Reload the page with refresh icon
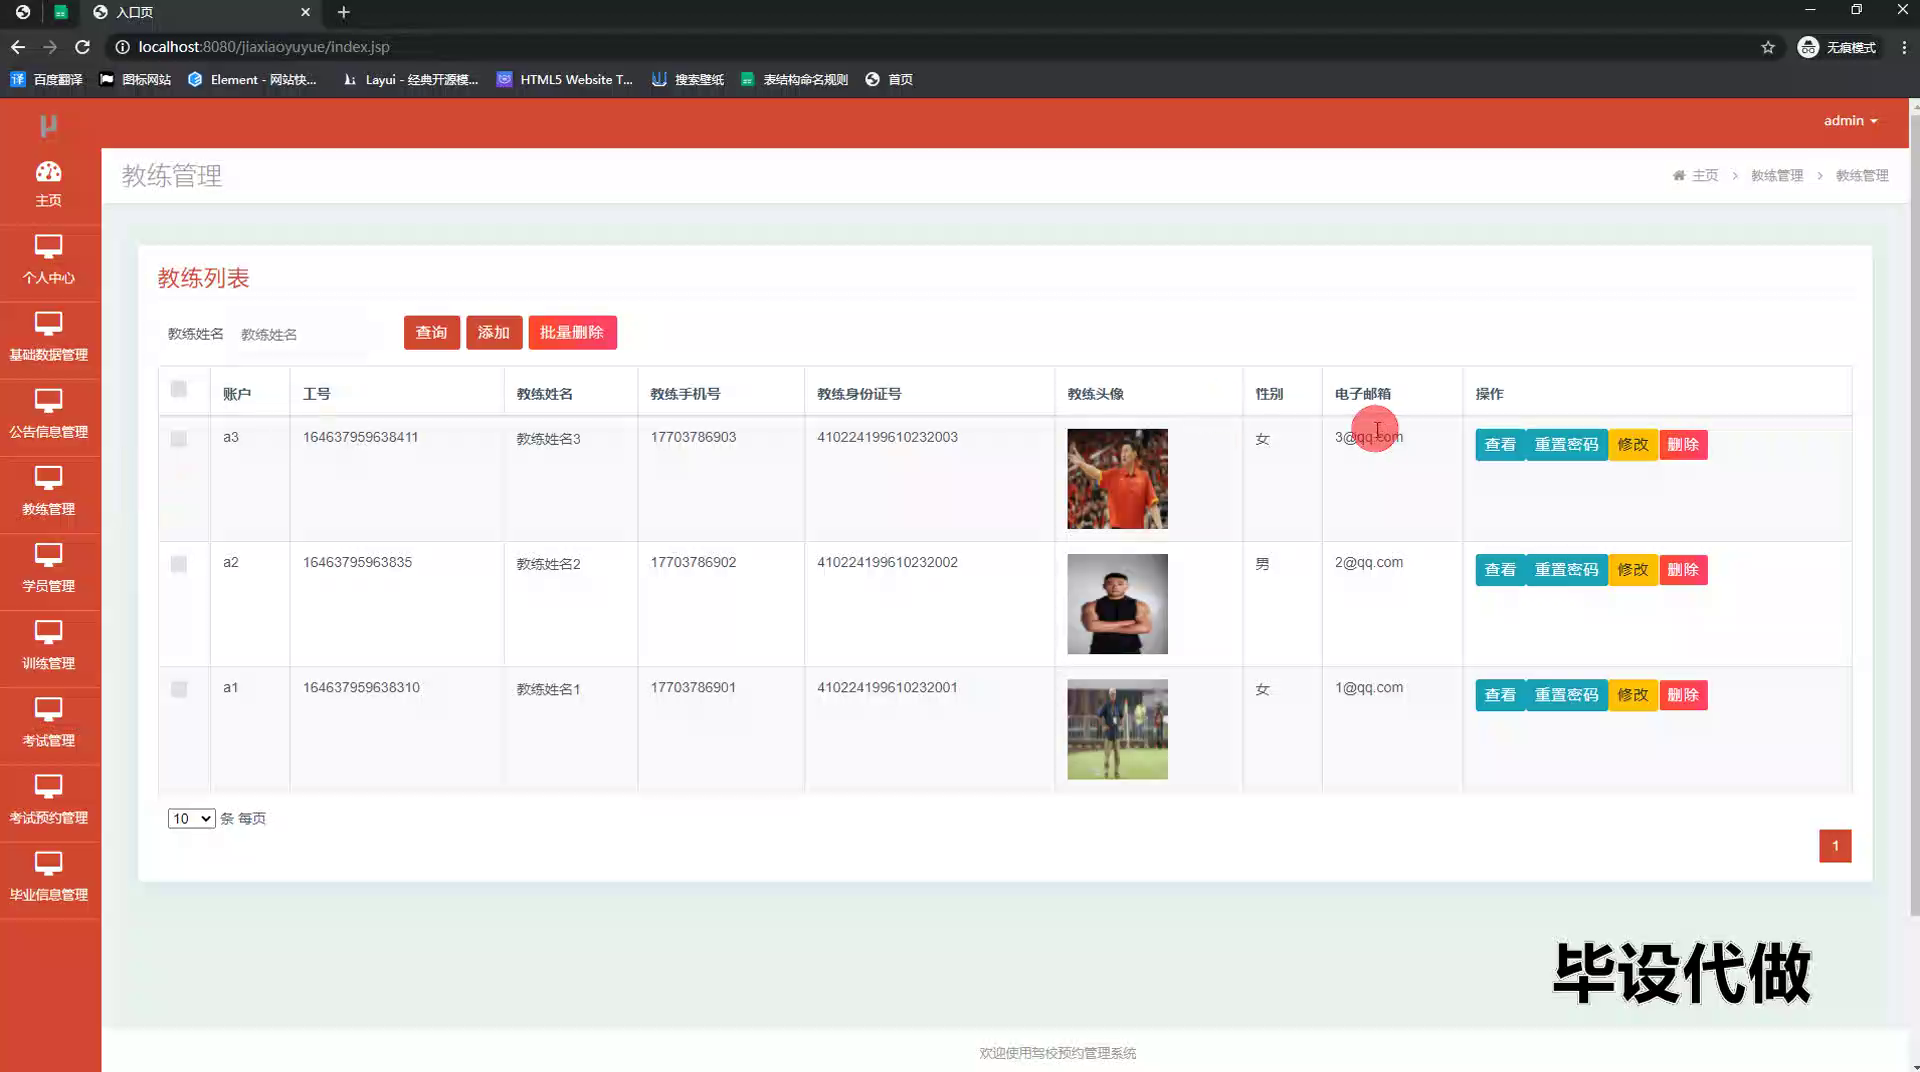This screenshot has height=1072, width=1920. pyautogui.click(x=83, y=47)
